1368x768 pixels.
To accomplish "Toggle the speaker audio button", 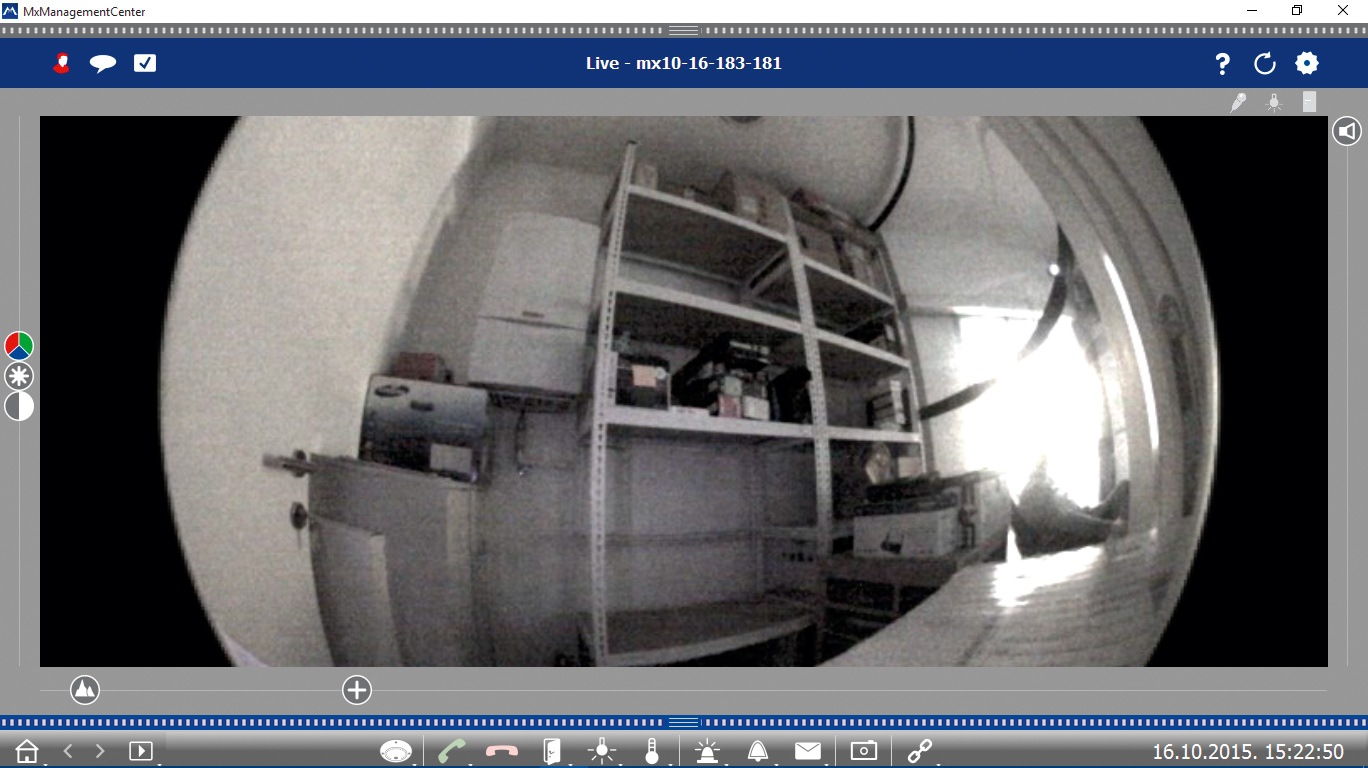I will [1347, 131].
